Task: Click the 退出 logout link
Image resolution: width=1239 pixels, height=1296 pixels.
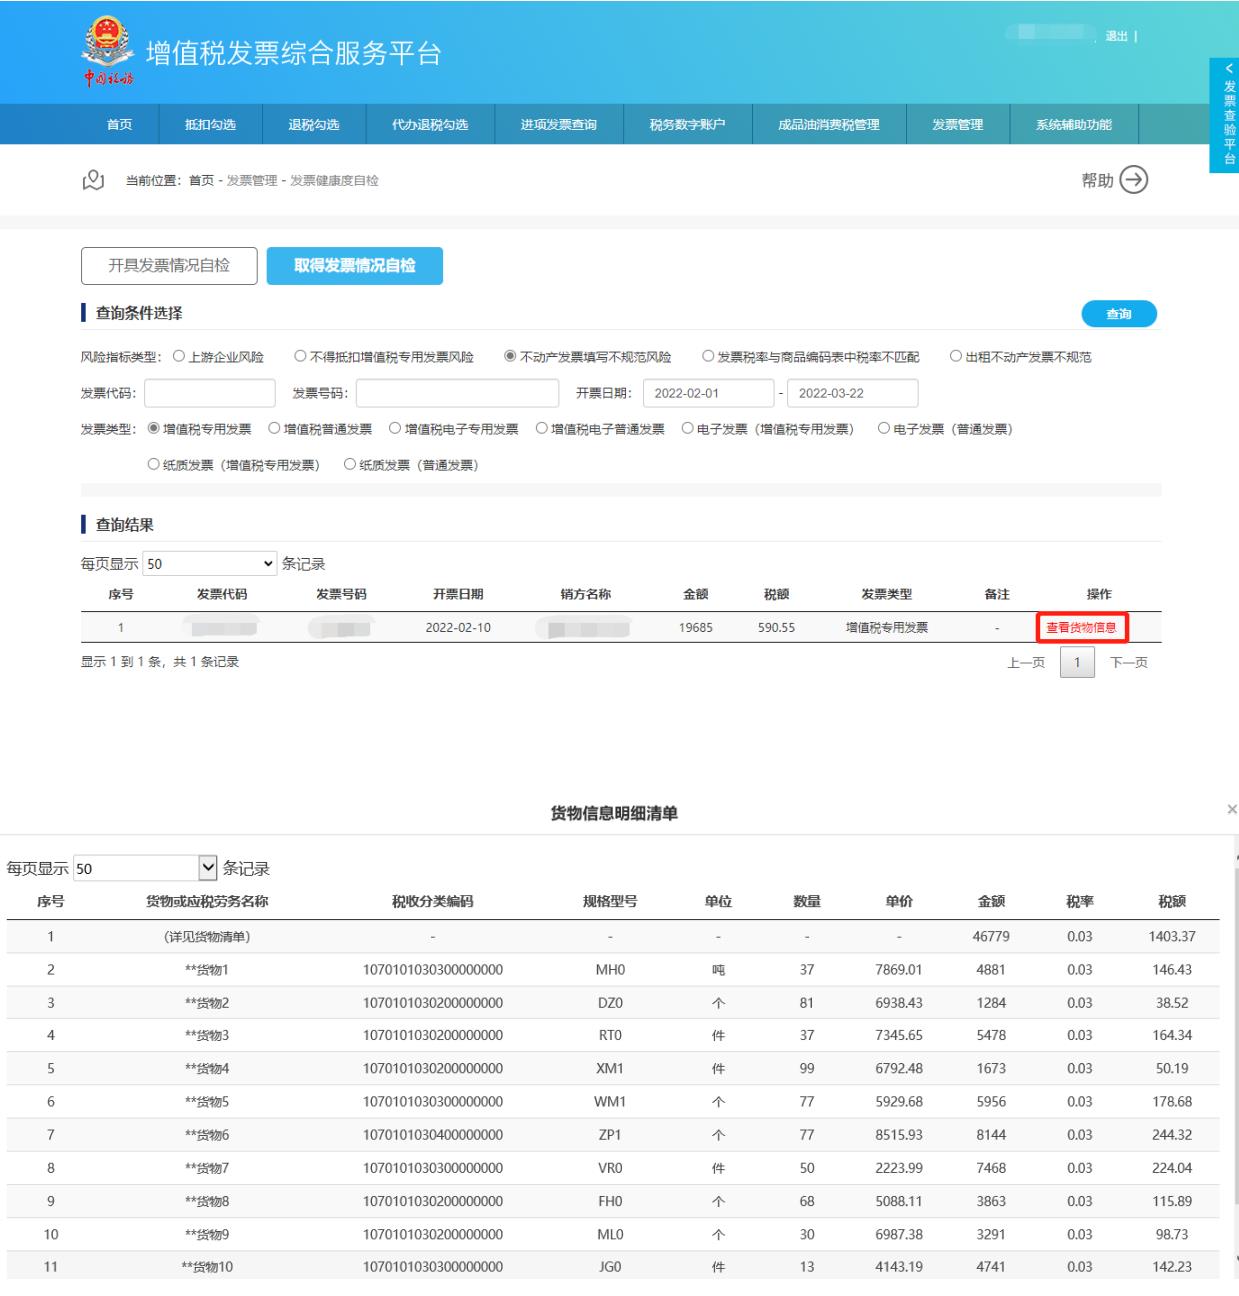Action: (1116, 37)
